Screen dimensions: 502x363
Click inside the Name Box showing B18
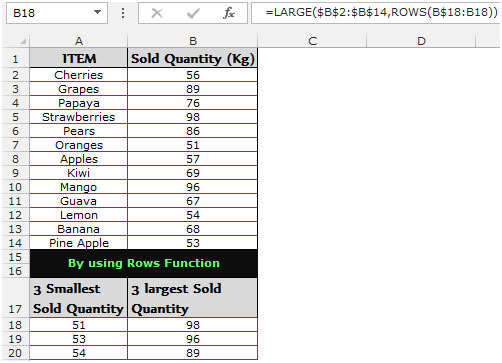pyautogui.click(x=57, y=13)
